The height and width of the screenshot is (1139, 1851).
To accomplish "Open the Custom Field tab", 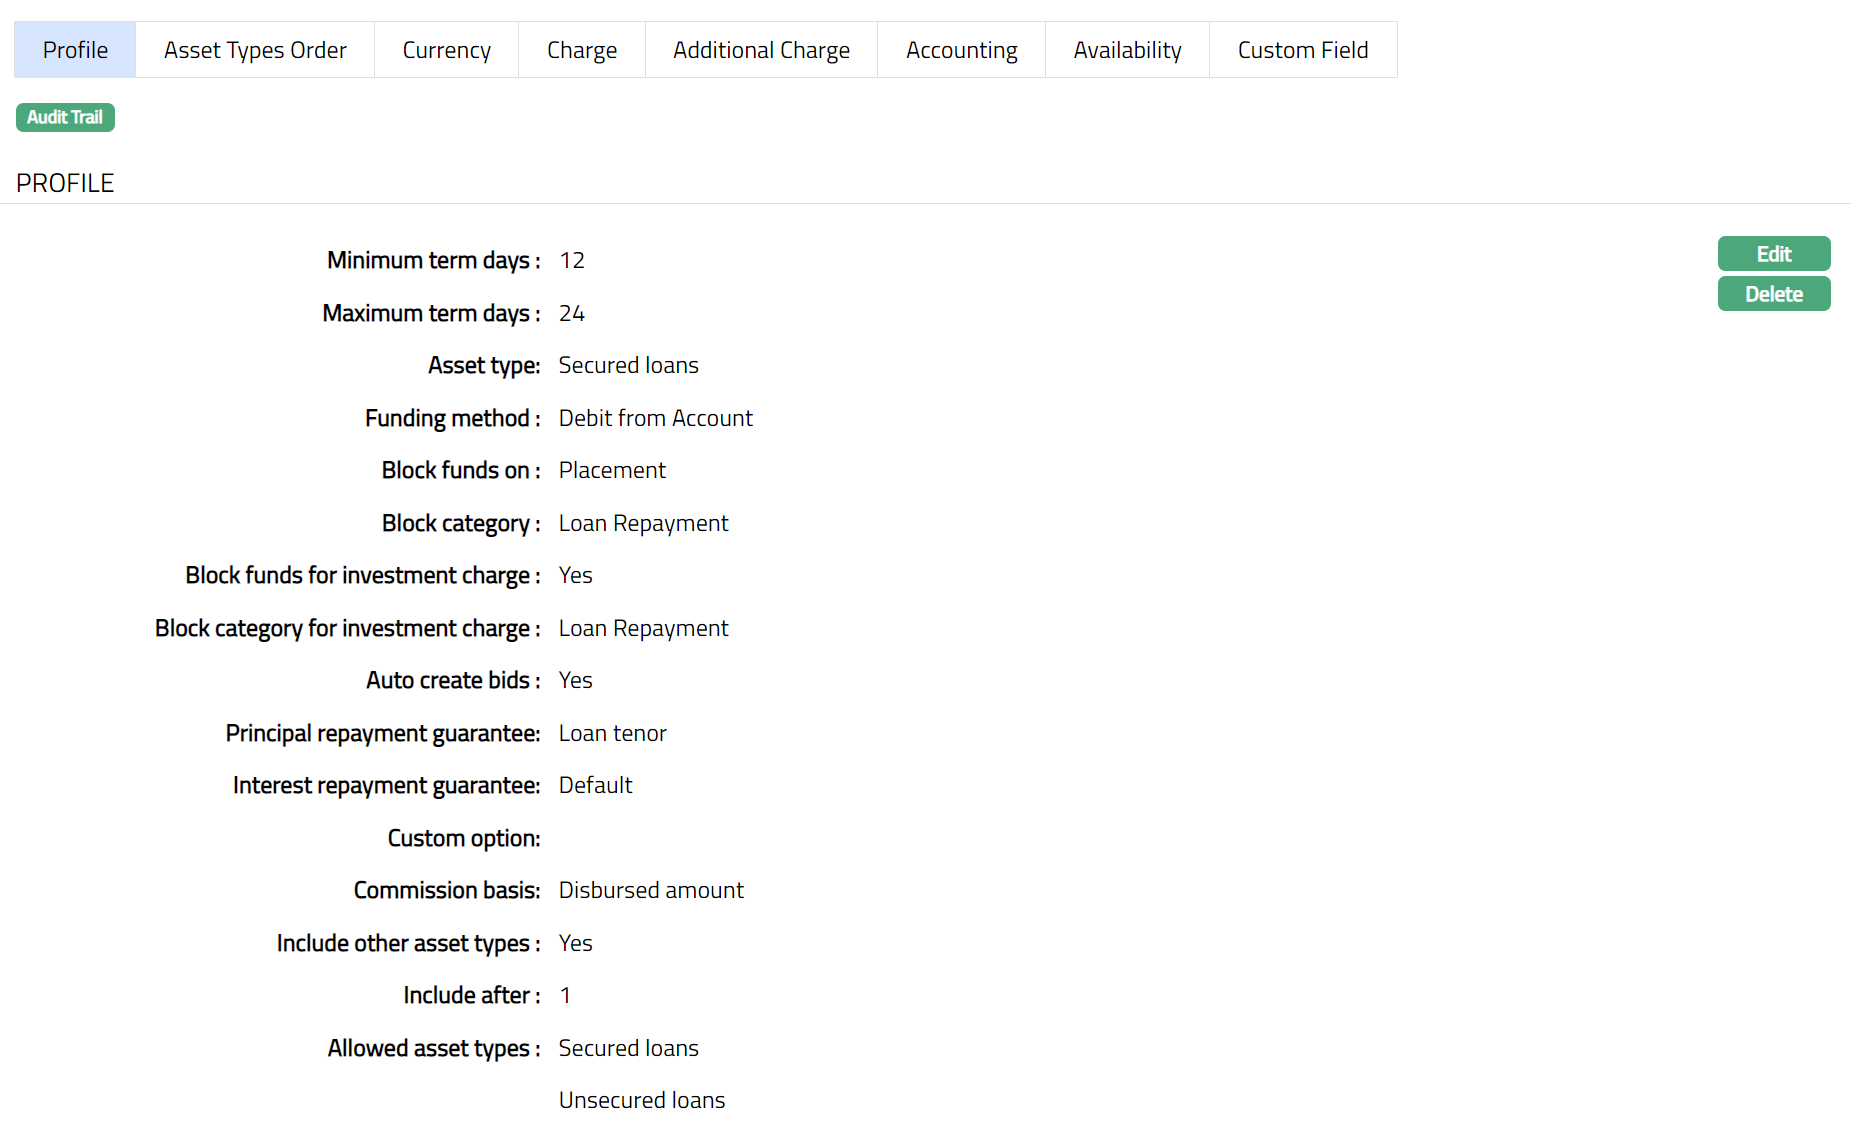I will (1302, 50).
